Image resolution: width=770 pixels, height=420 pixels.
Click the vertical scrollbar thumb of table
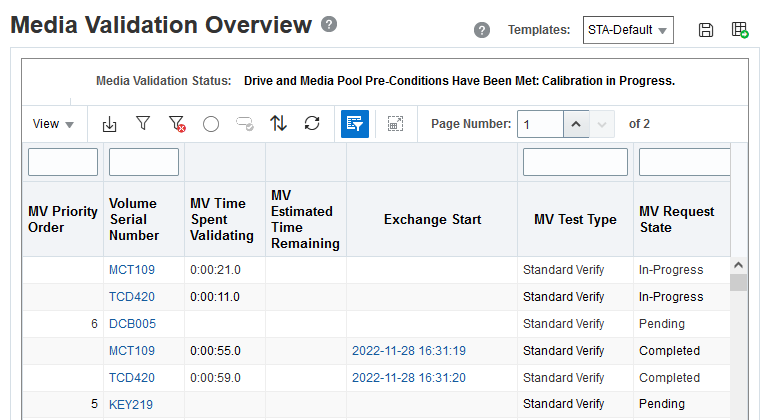[738, 282]
